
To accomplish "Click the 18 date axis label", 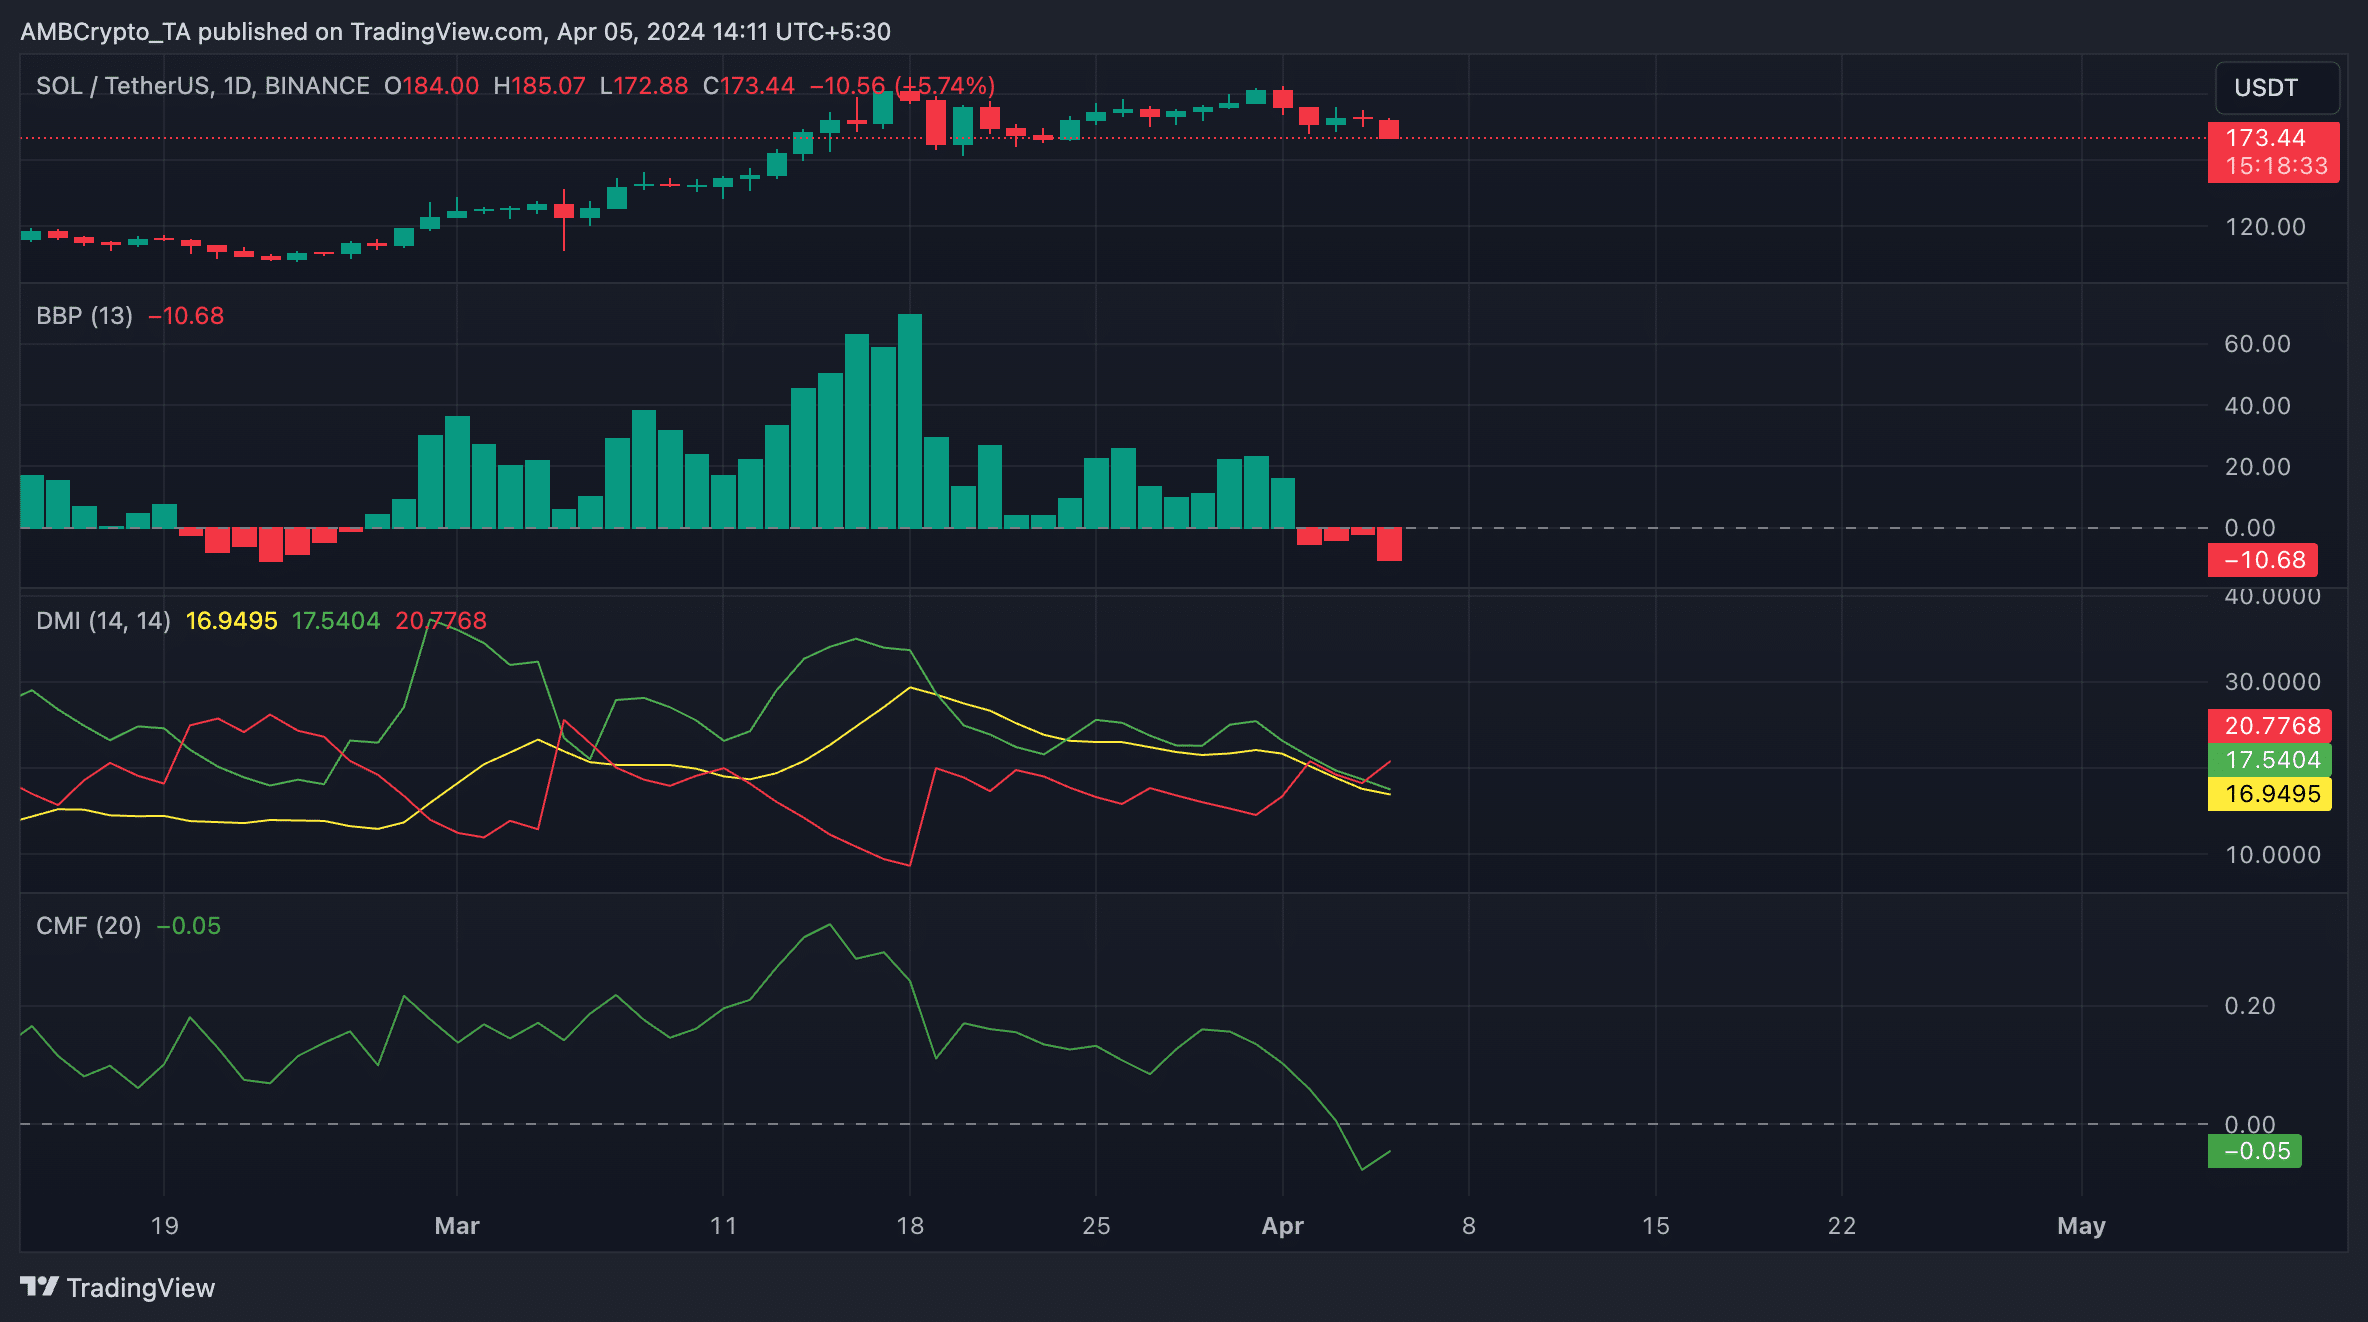I will pos(910,1226).
